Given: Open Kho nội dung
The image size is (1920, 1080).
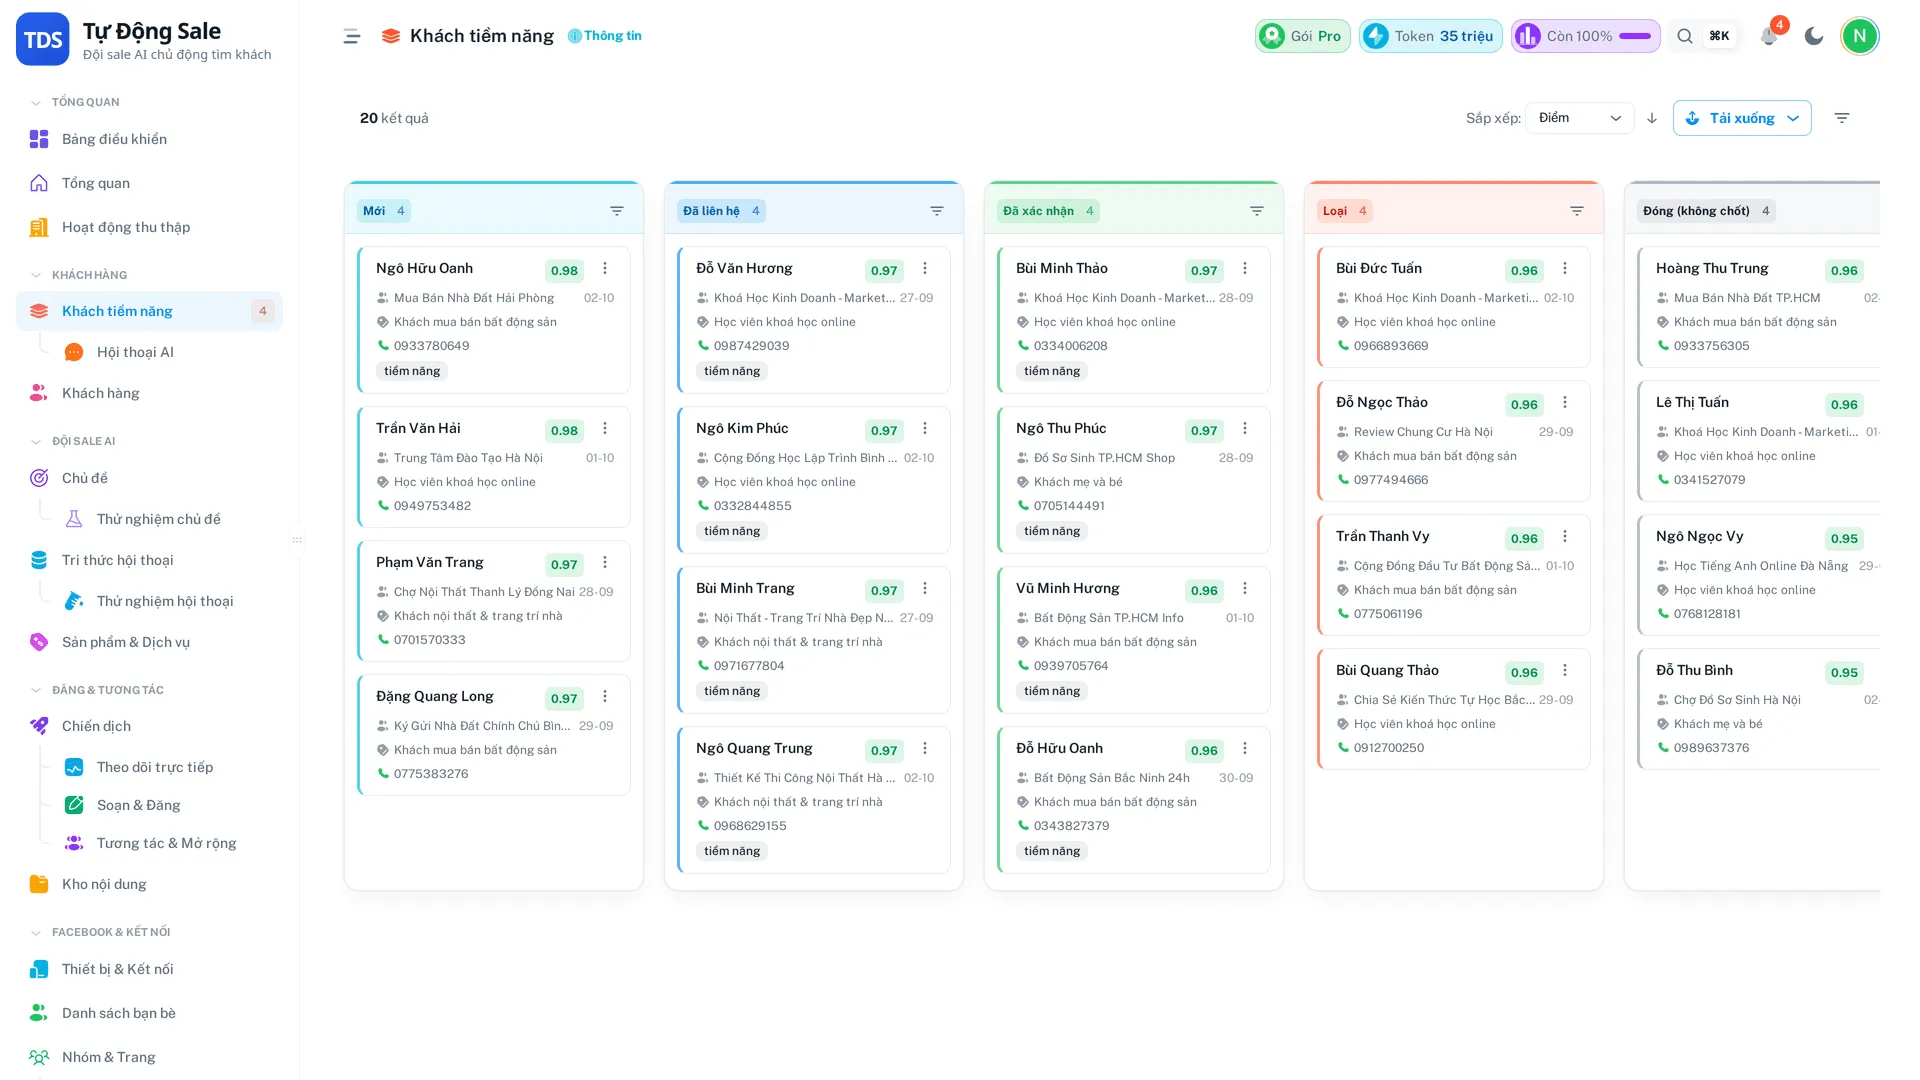Looking at the screenshot, I should coord(149,884).
